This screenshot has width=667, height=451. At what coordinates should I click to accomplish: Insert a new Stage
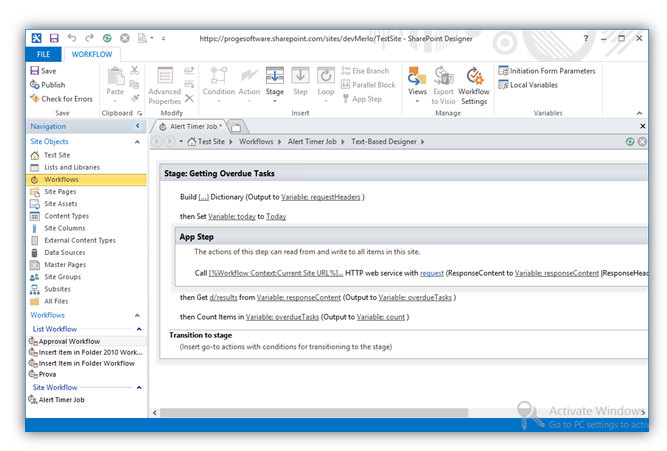(274, 80)
